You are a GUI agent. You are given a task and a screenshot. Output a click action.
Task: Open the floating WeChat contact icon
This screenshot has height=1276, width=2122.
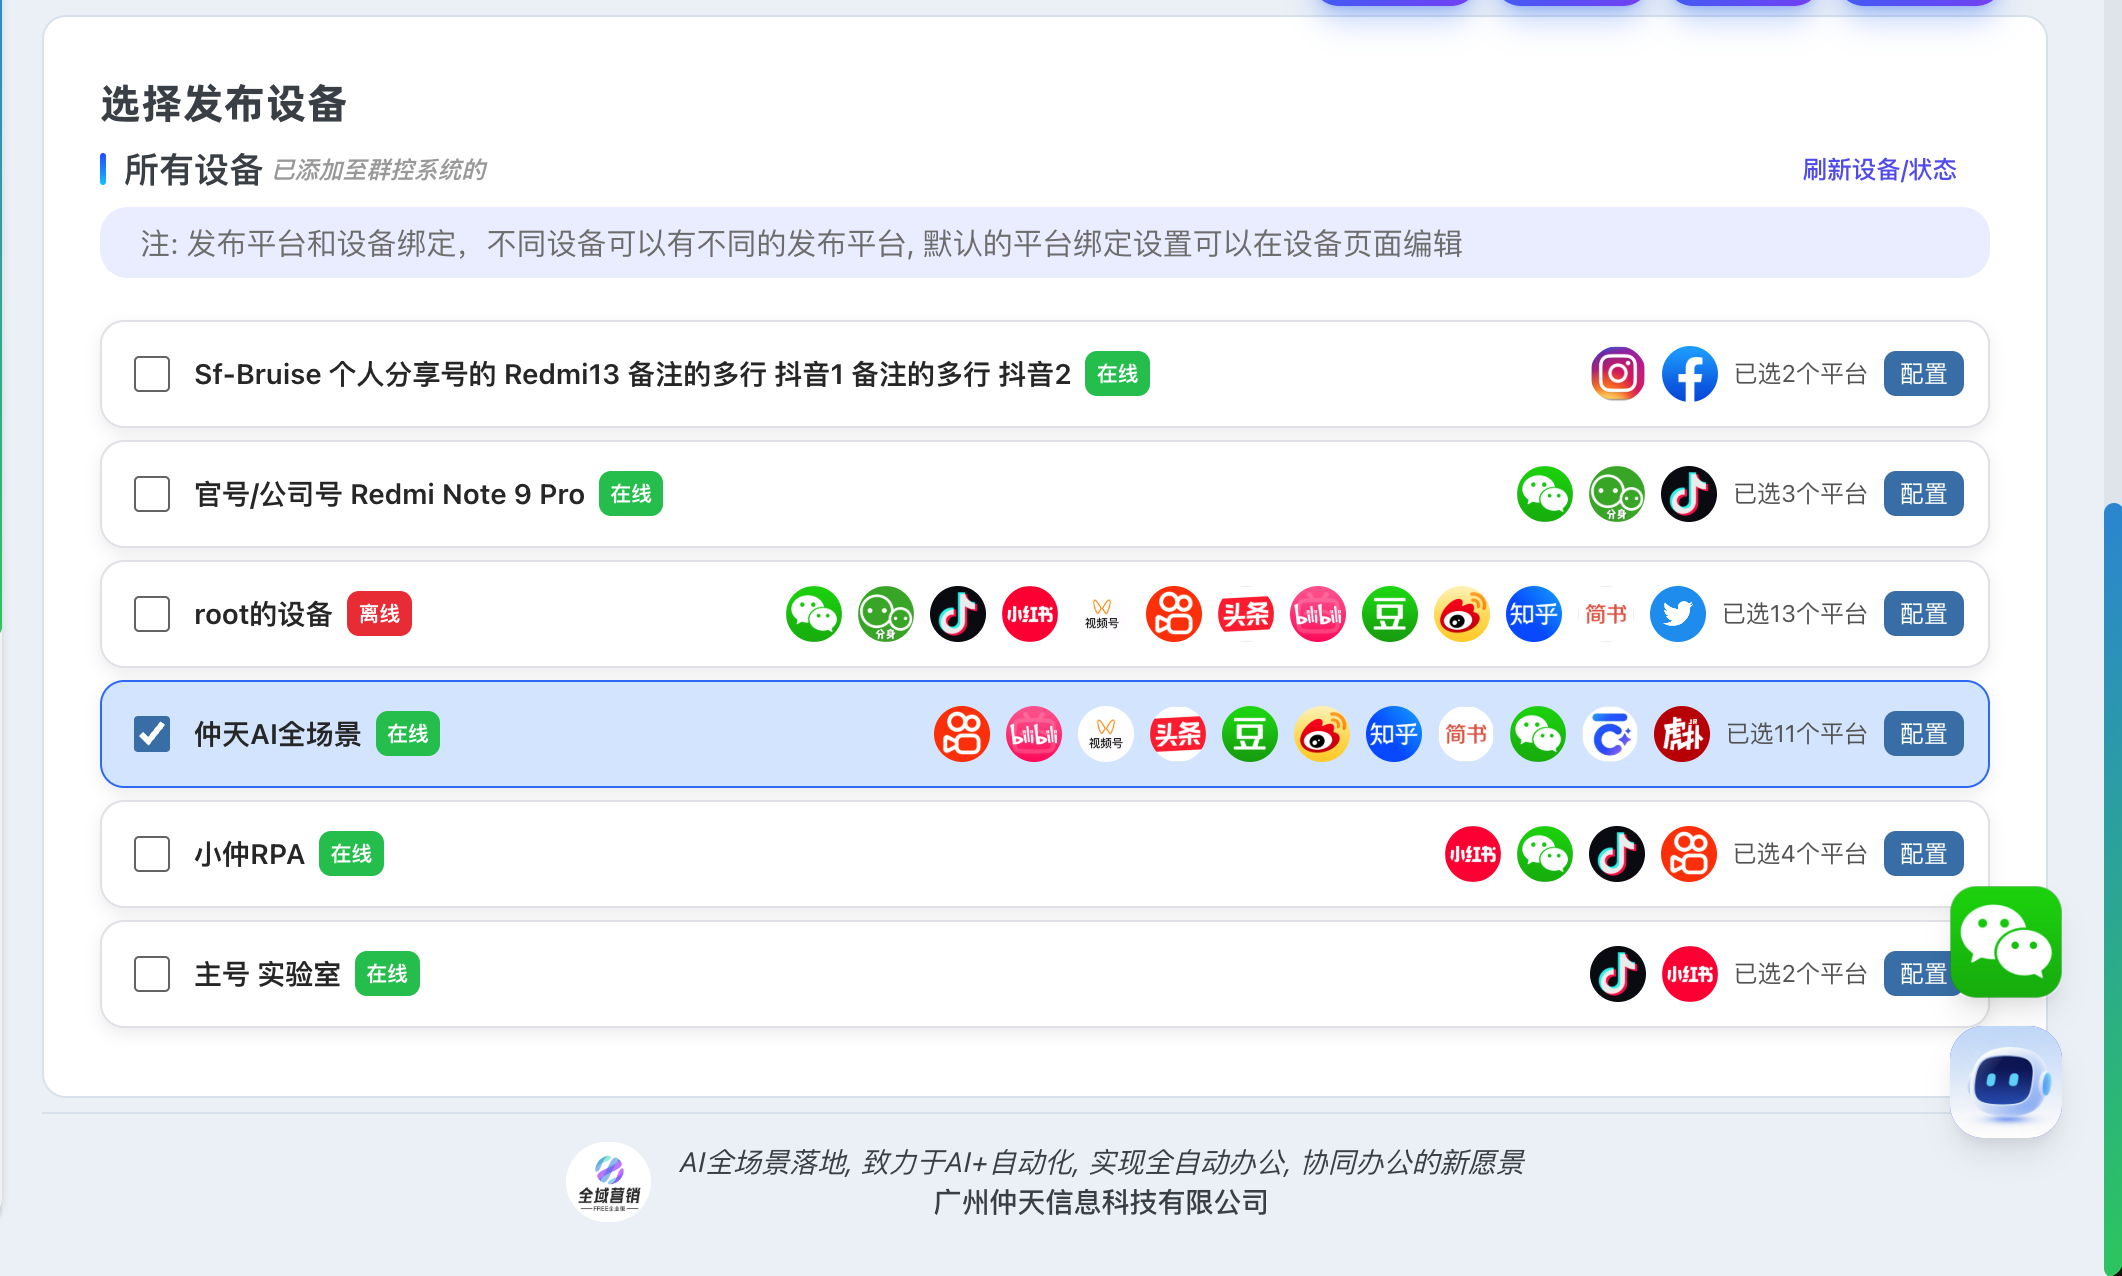[2005, 942]
